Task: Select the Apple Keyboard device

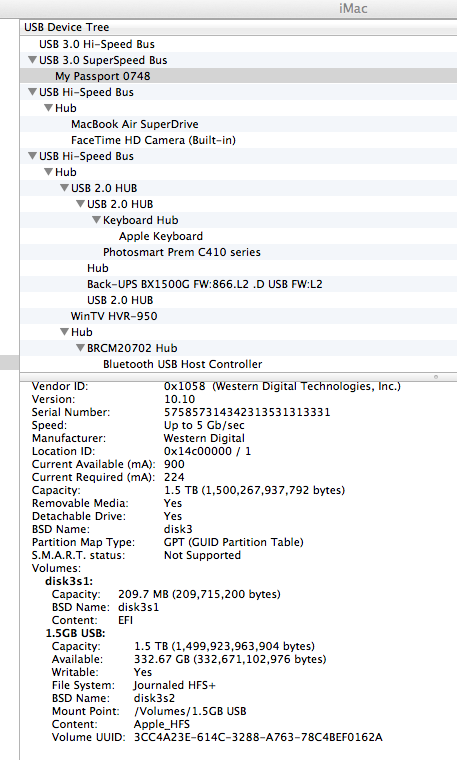Action: pyautogui.click(x=238, y=236)
